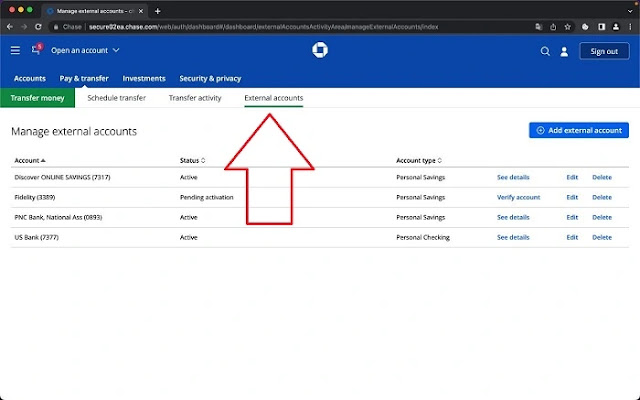Open the Chrome profile avatar
Screen dimensions: 640x400
point(616,27)
